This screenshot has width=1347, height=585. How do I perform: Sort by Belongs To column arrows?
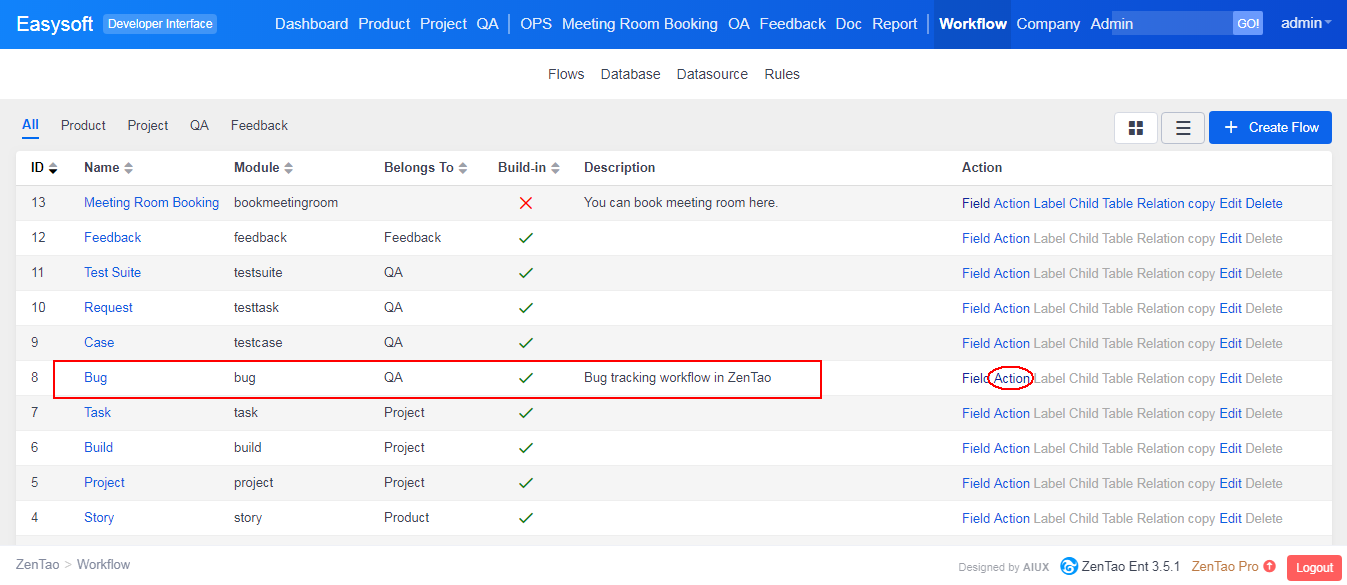(x=463, y=168)
